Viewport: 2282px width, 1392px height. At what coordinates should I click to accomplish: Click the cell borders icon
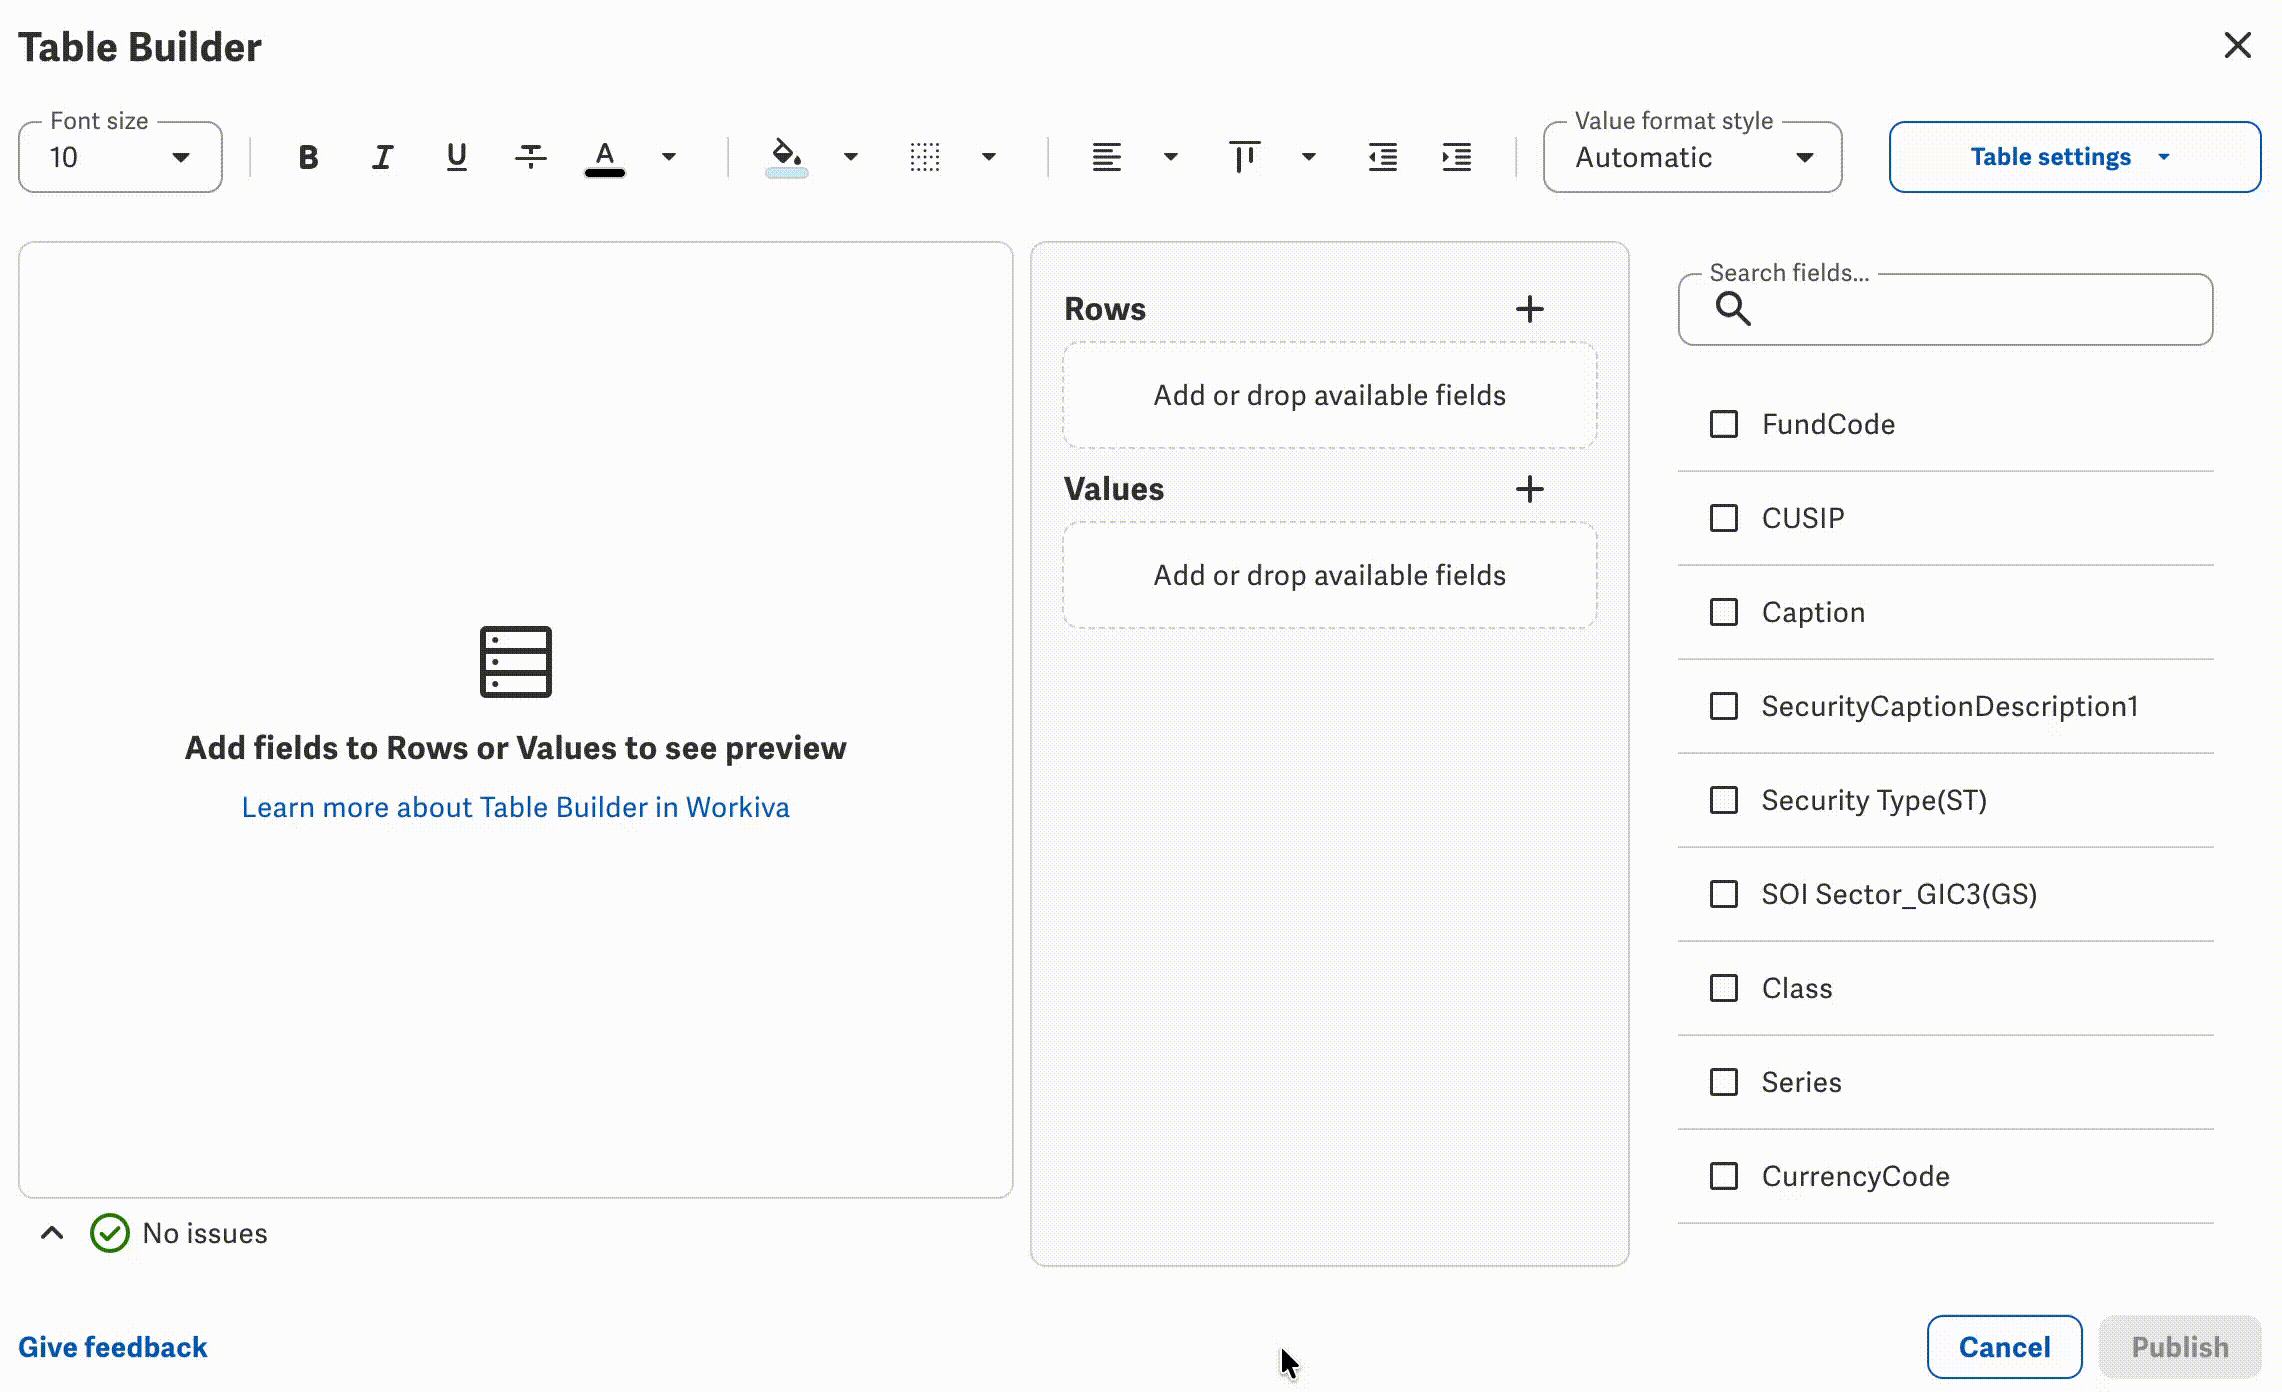tap(925, 157)
